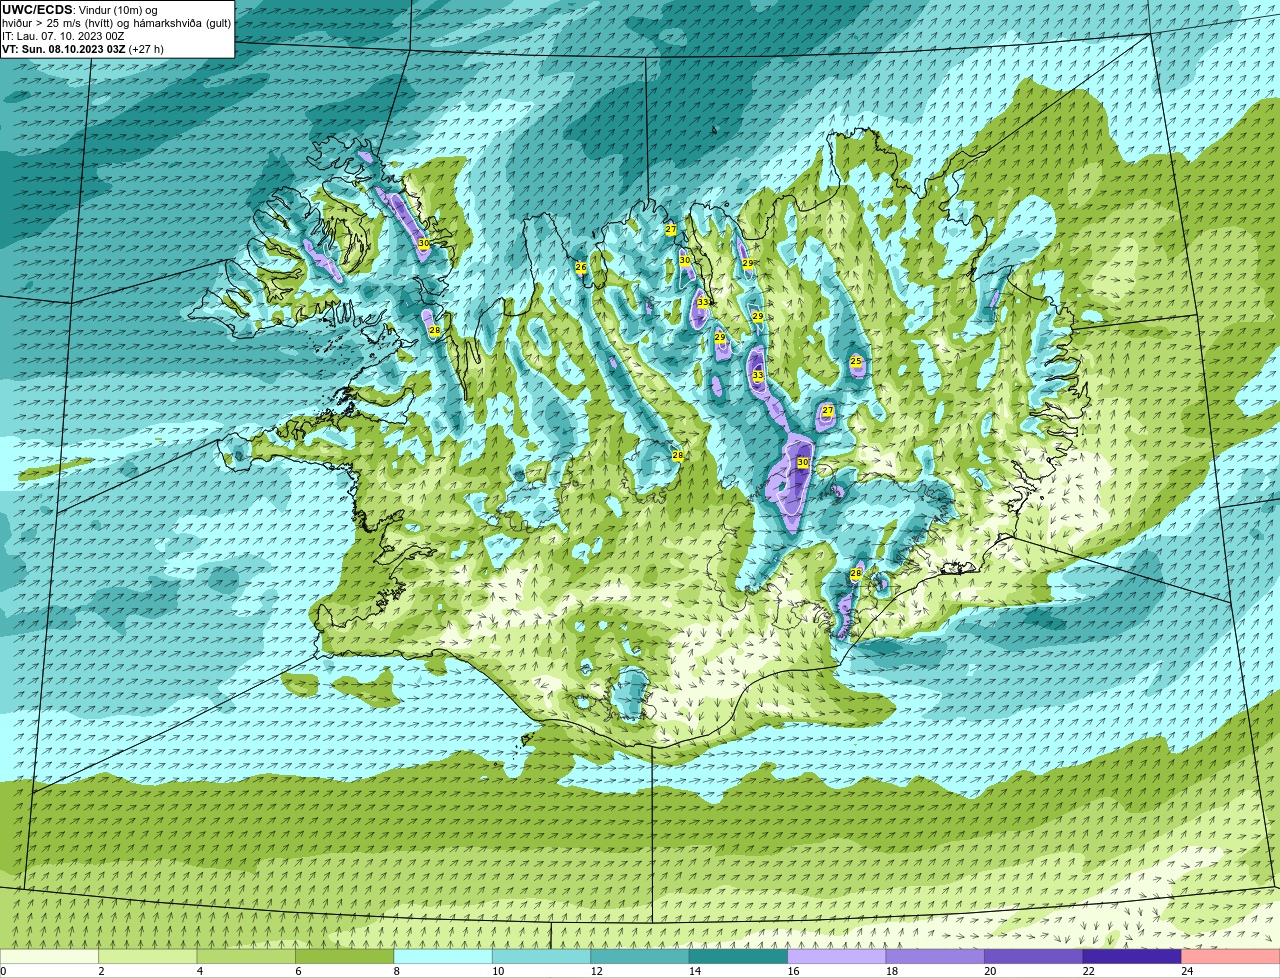The image size is (1280, 978).
Task: Click the legend scale tick label "0"
Action: pyautogui.click(x=3, y=971)
